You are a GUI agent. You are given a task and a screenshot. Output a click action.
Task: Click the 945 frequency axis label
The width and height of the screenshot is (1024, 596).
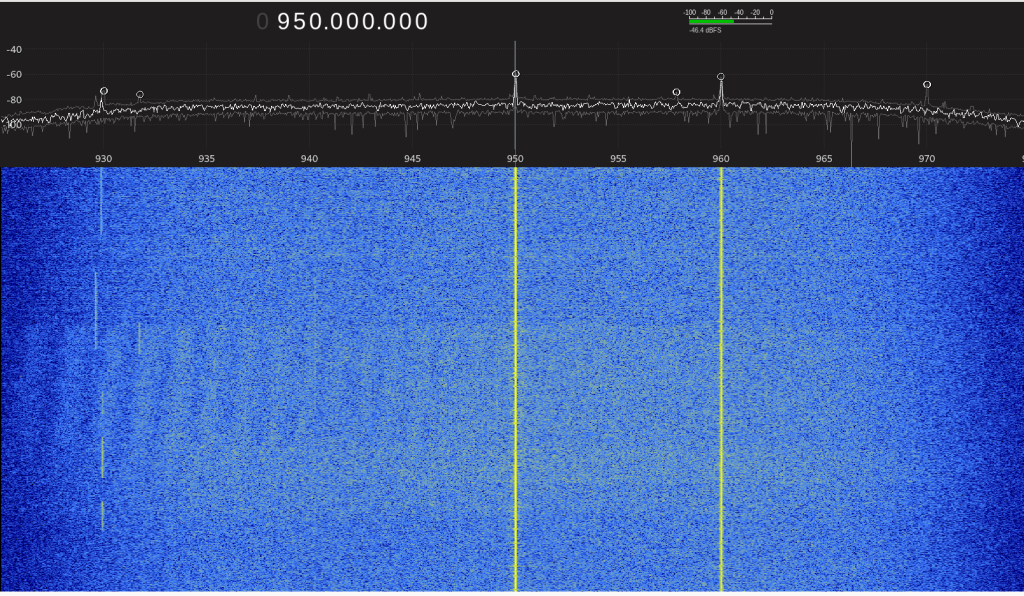[412, 159]
